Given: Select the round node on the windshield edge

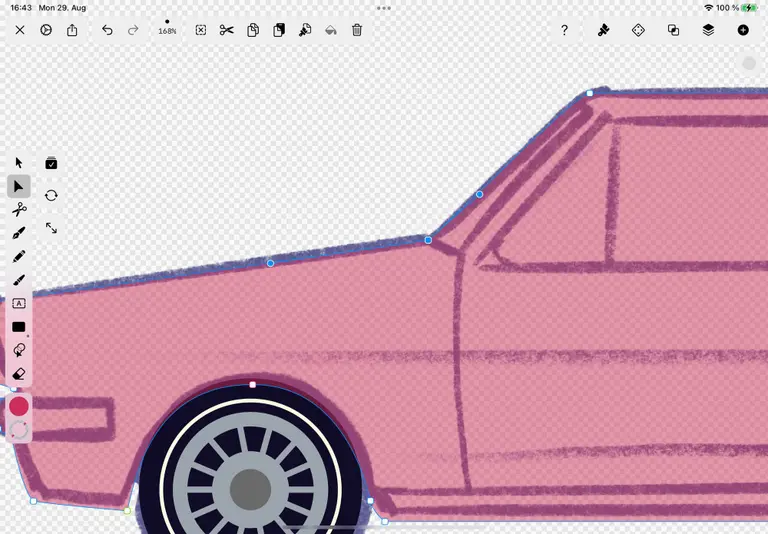Looking at the screenshot, I should click(x=480, y=194).
